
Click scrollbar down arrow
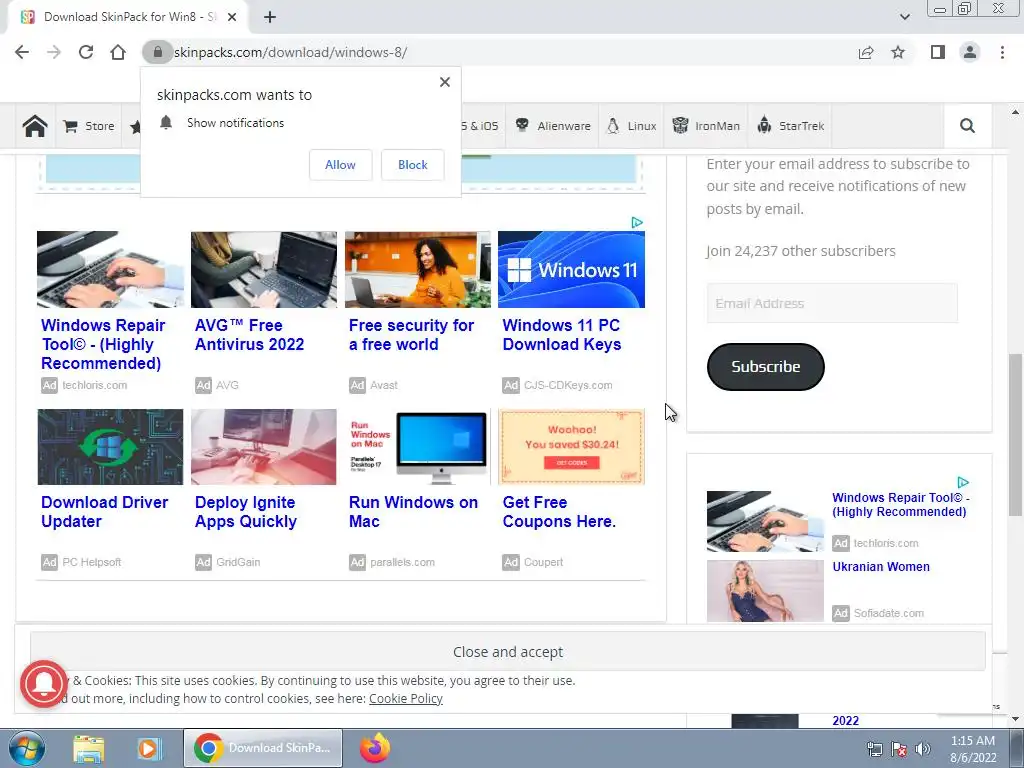coord(1015,719)
